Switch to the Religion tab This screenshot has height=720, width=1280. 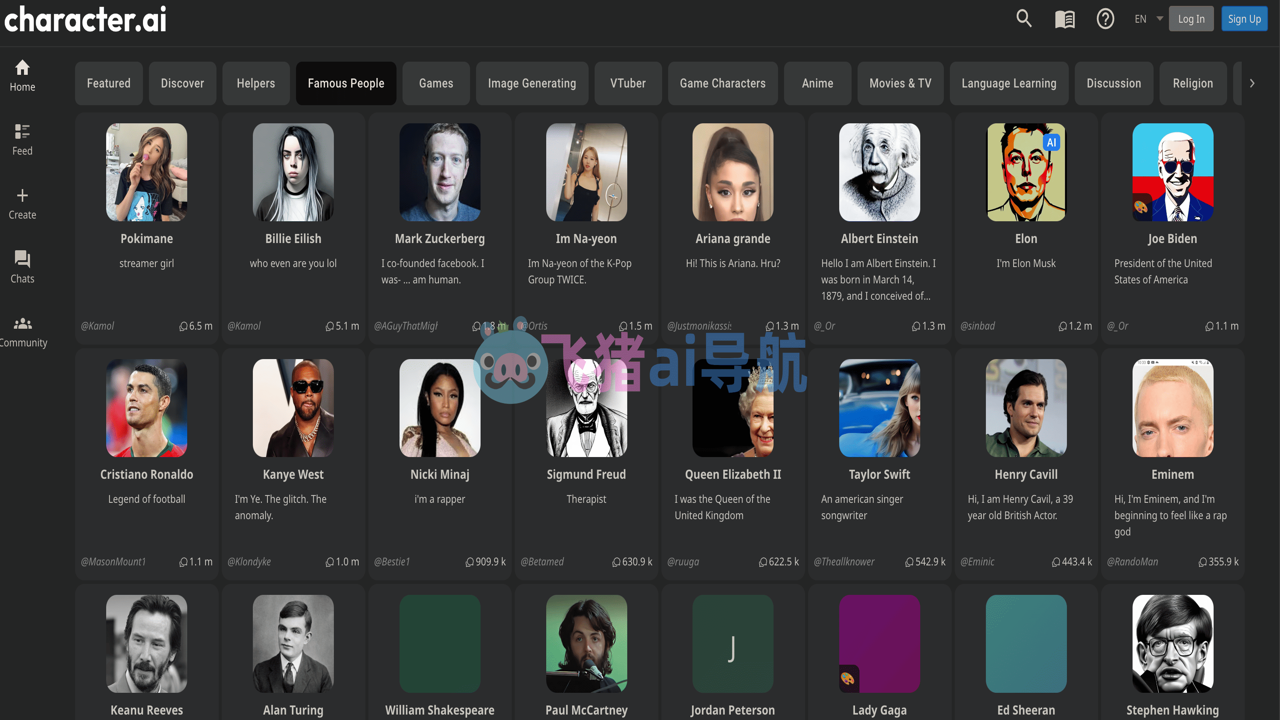coord(1193,83)
